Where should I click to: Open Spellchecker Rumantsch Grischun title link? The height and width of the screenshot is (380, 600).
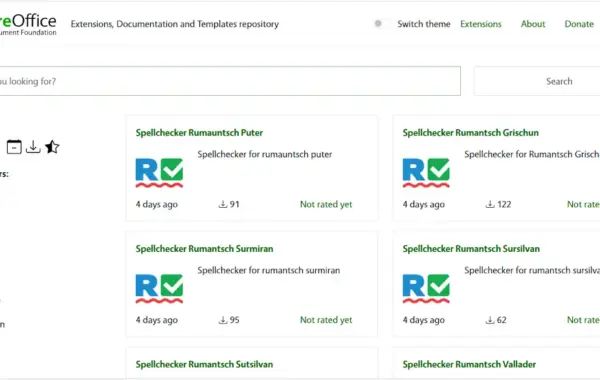tap(470, 133)
